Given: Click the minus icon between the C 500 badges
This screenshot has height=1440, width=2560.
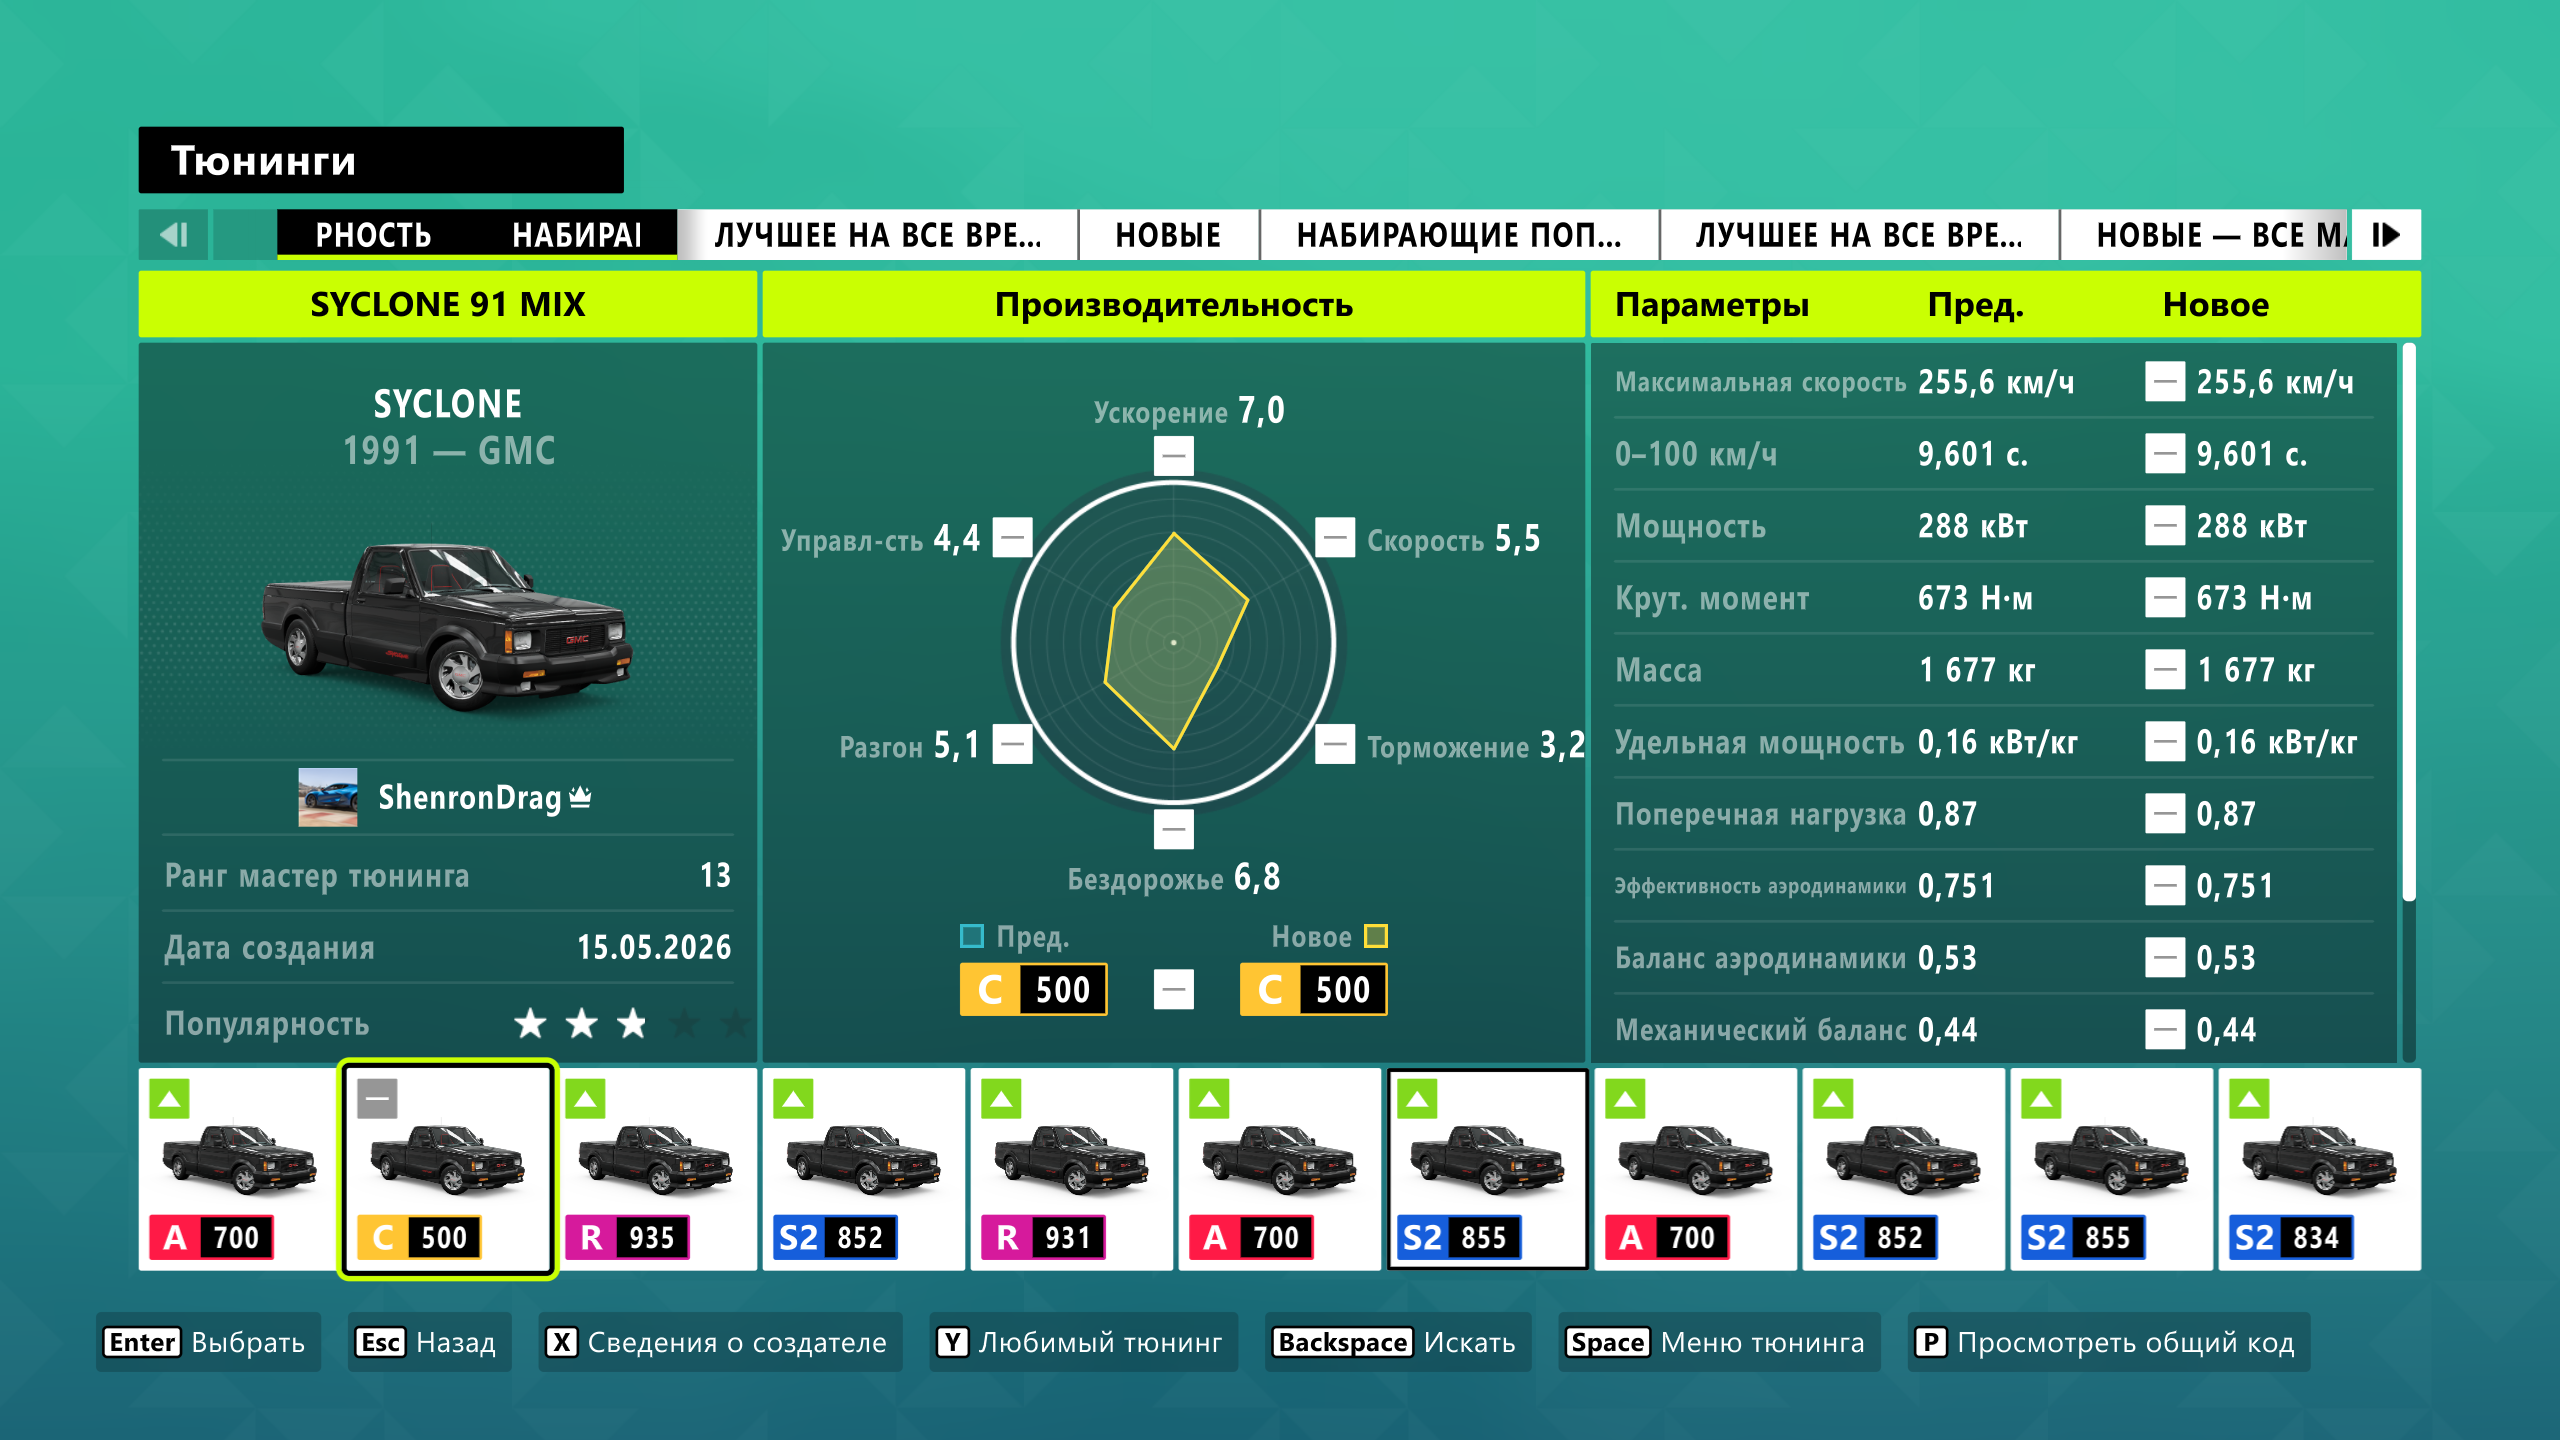Looking at the screenshot, I should 1174,990.
